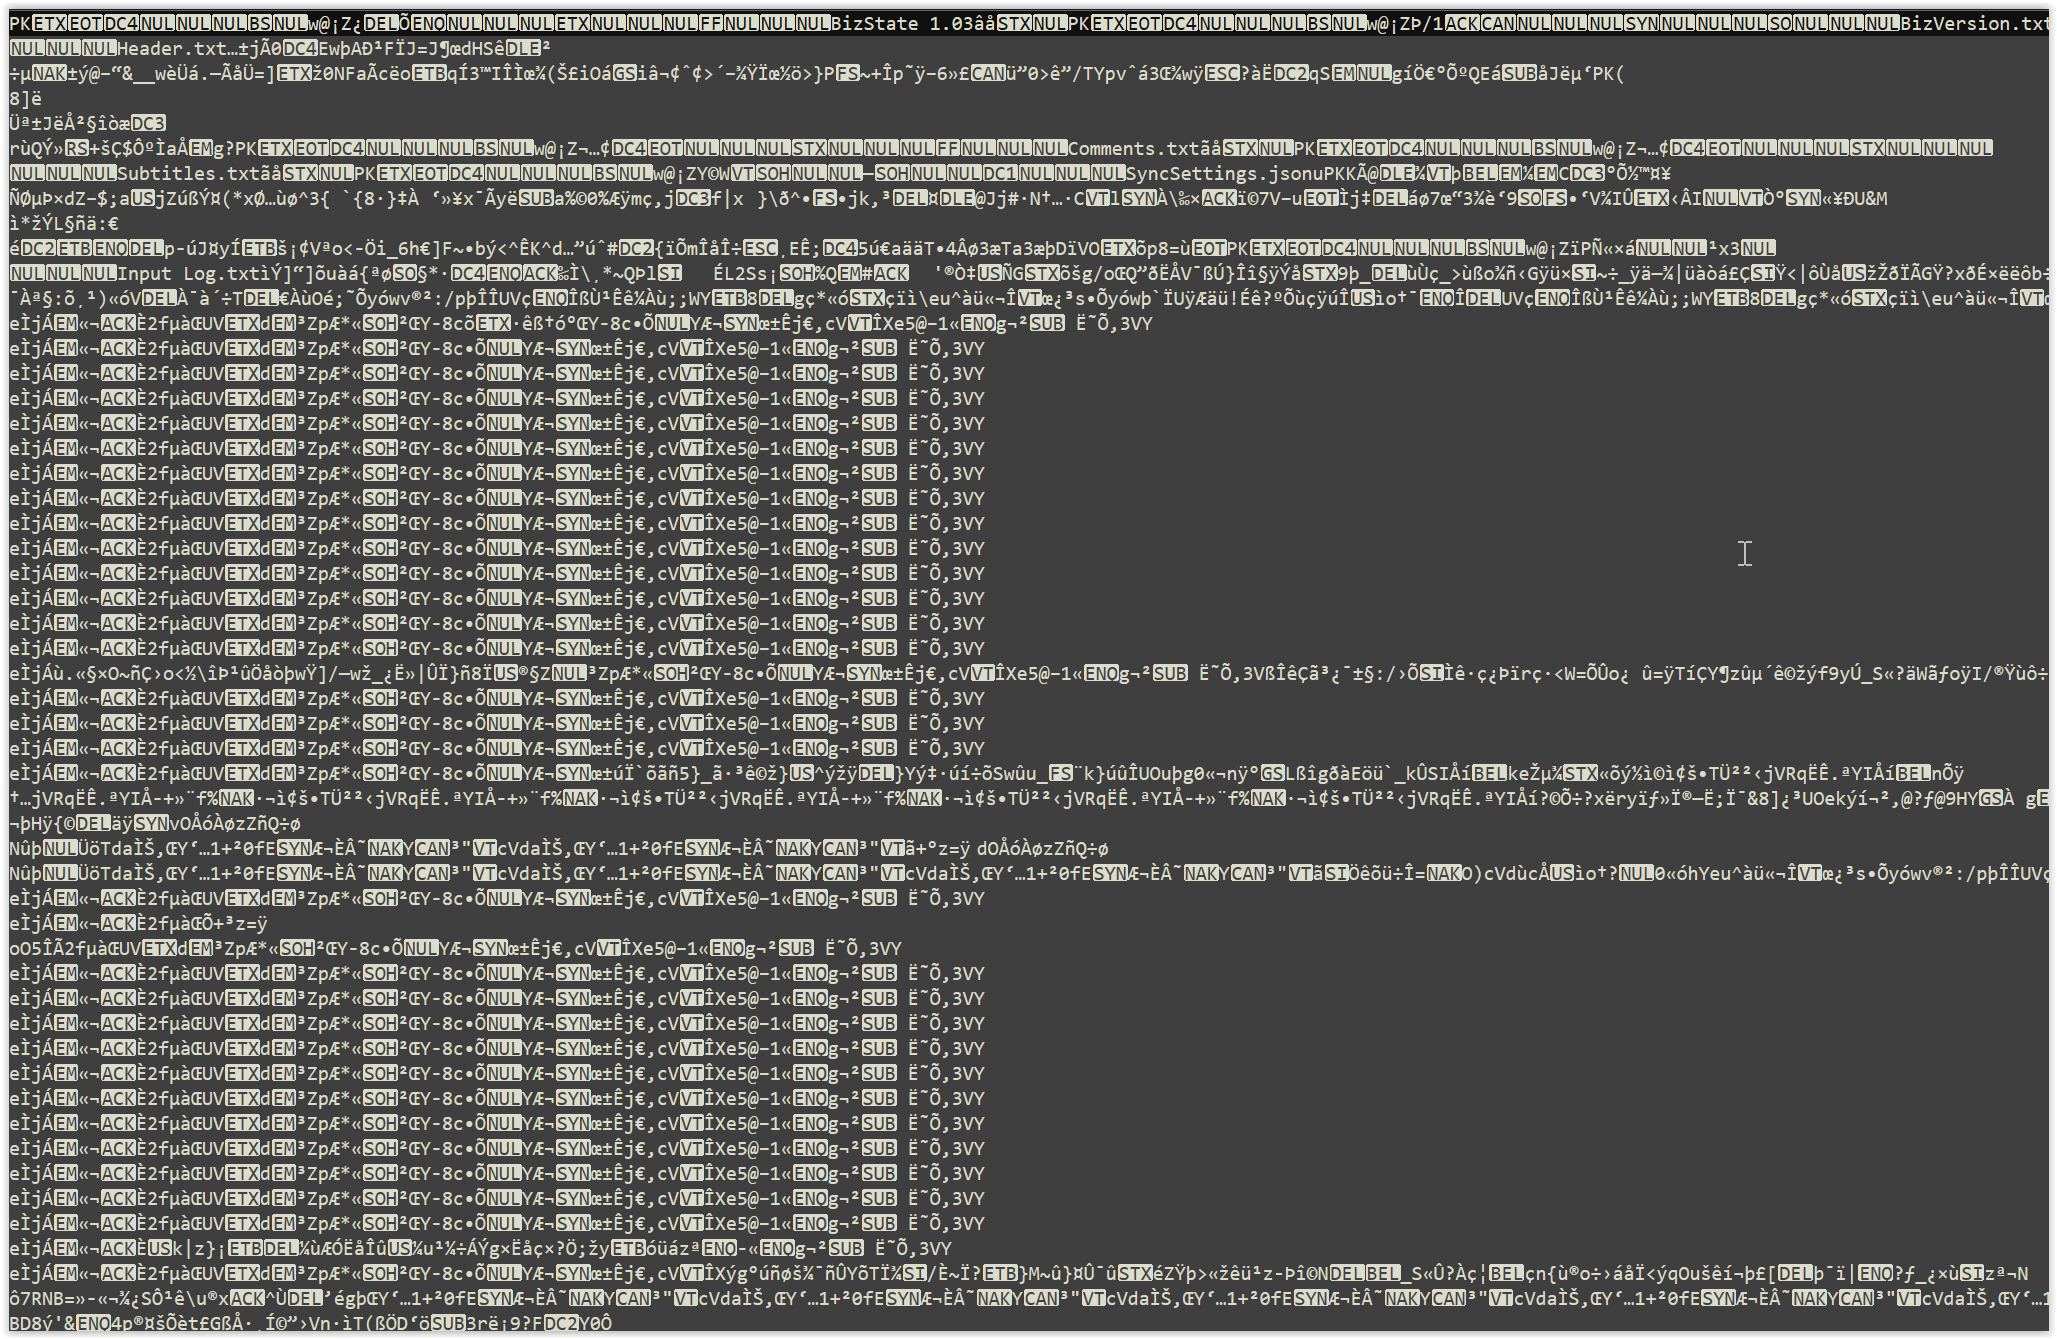Click the leading PK at file start
The height and width of the screenshot is (1339, 2057).
pyautogui.click(x=20, y=23)
